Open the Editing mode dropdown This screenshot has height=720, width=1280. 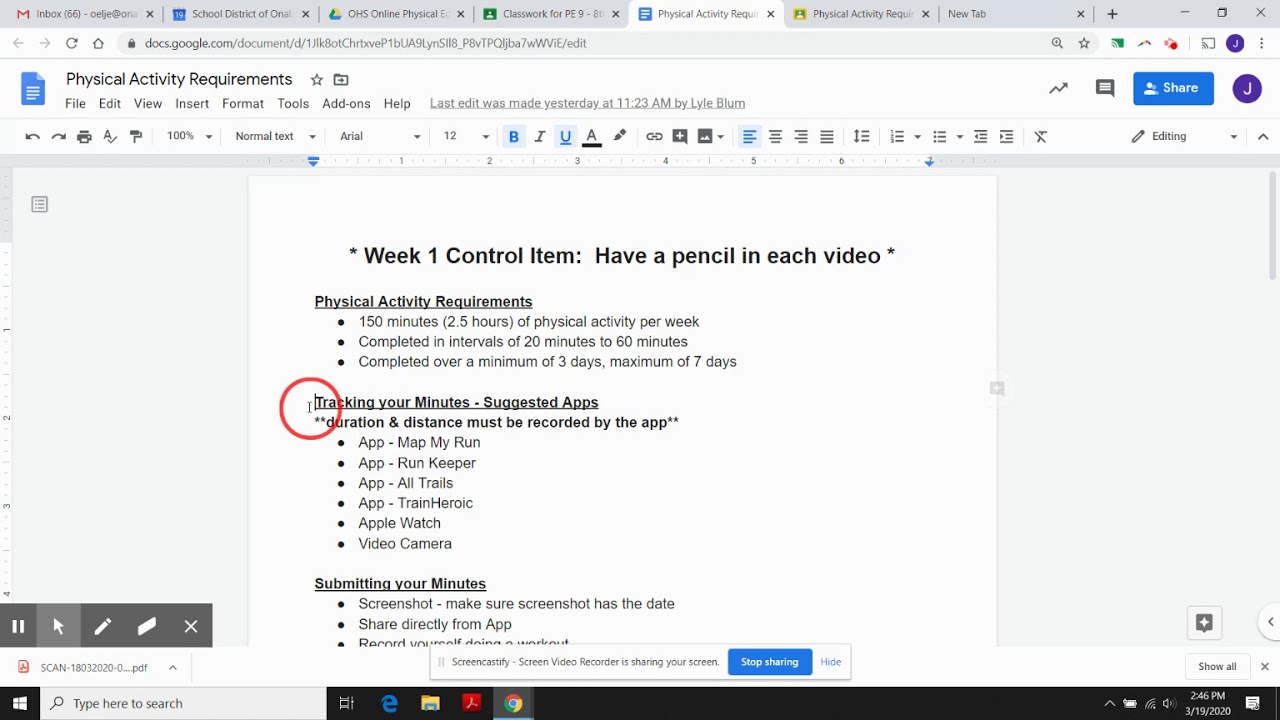(1185, 136)
